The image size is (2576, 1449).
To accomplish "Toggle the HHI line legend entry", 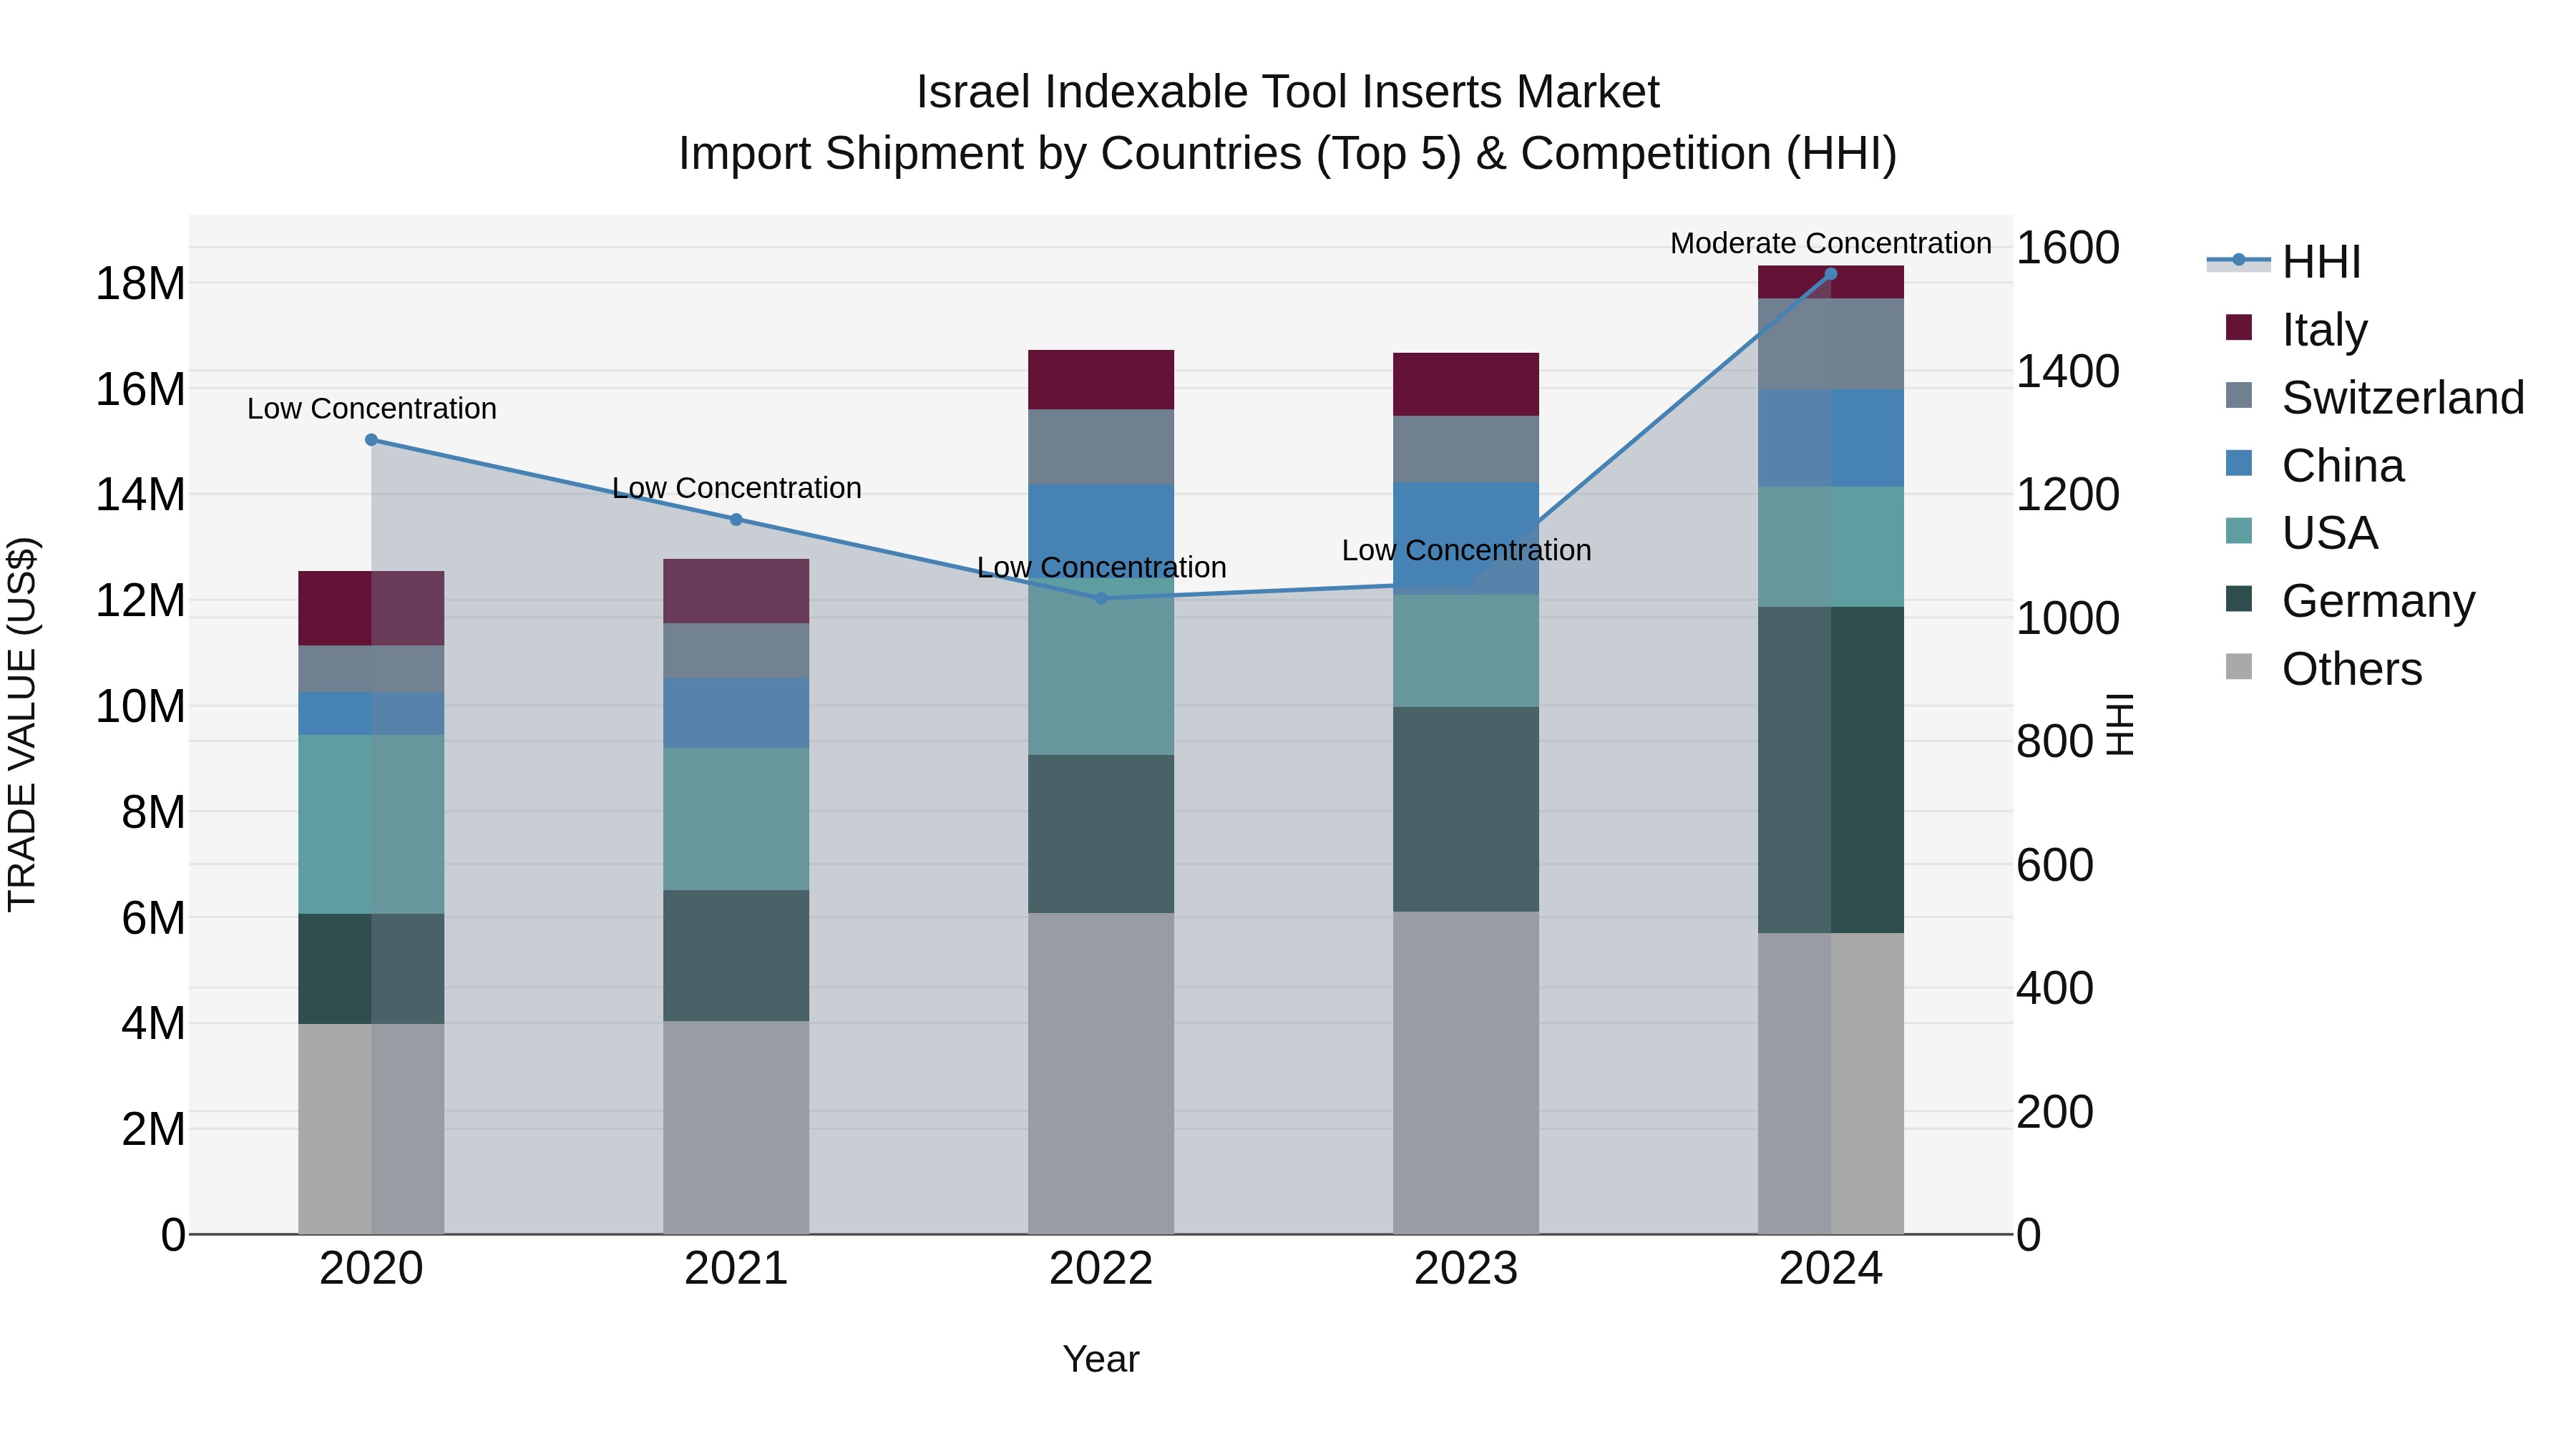I will point(2284,262).
